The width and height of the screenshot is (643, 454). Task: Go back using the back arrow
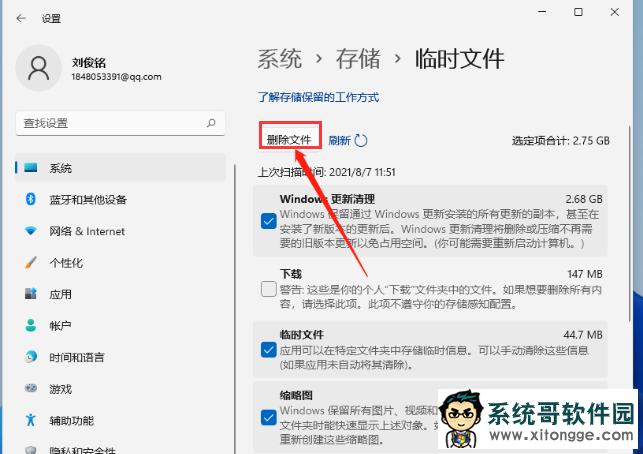pos(21,18)
